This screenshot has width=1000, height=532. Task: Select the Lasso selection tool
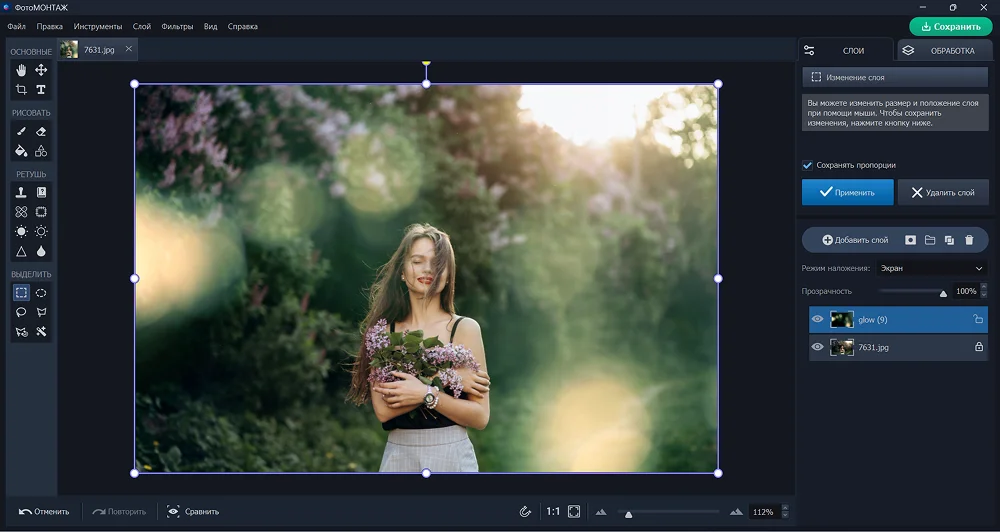click(21, 312)
